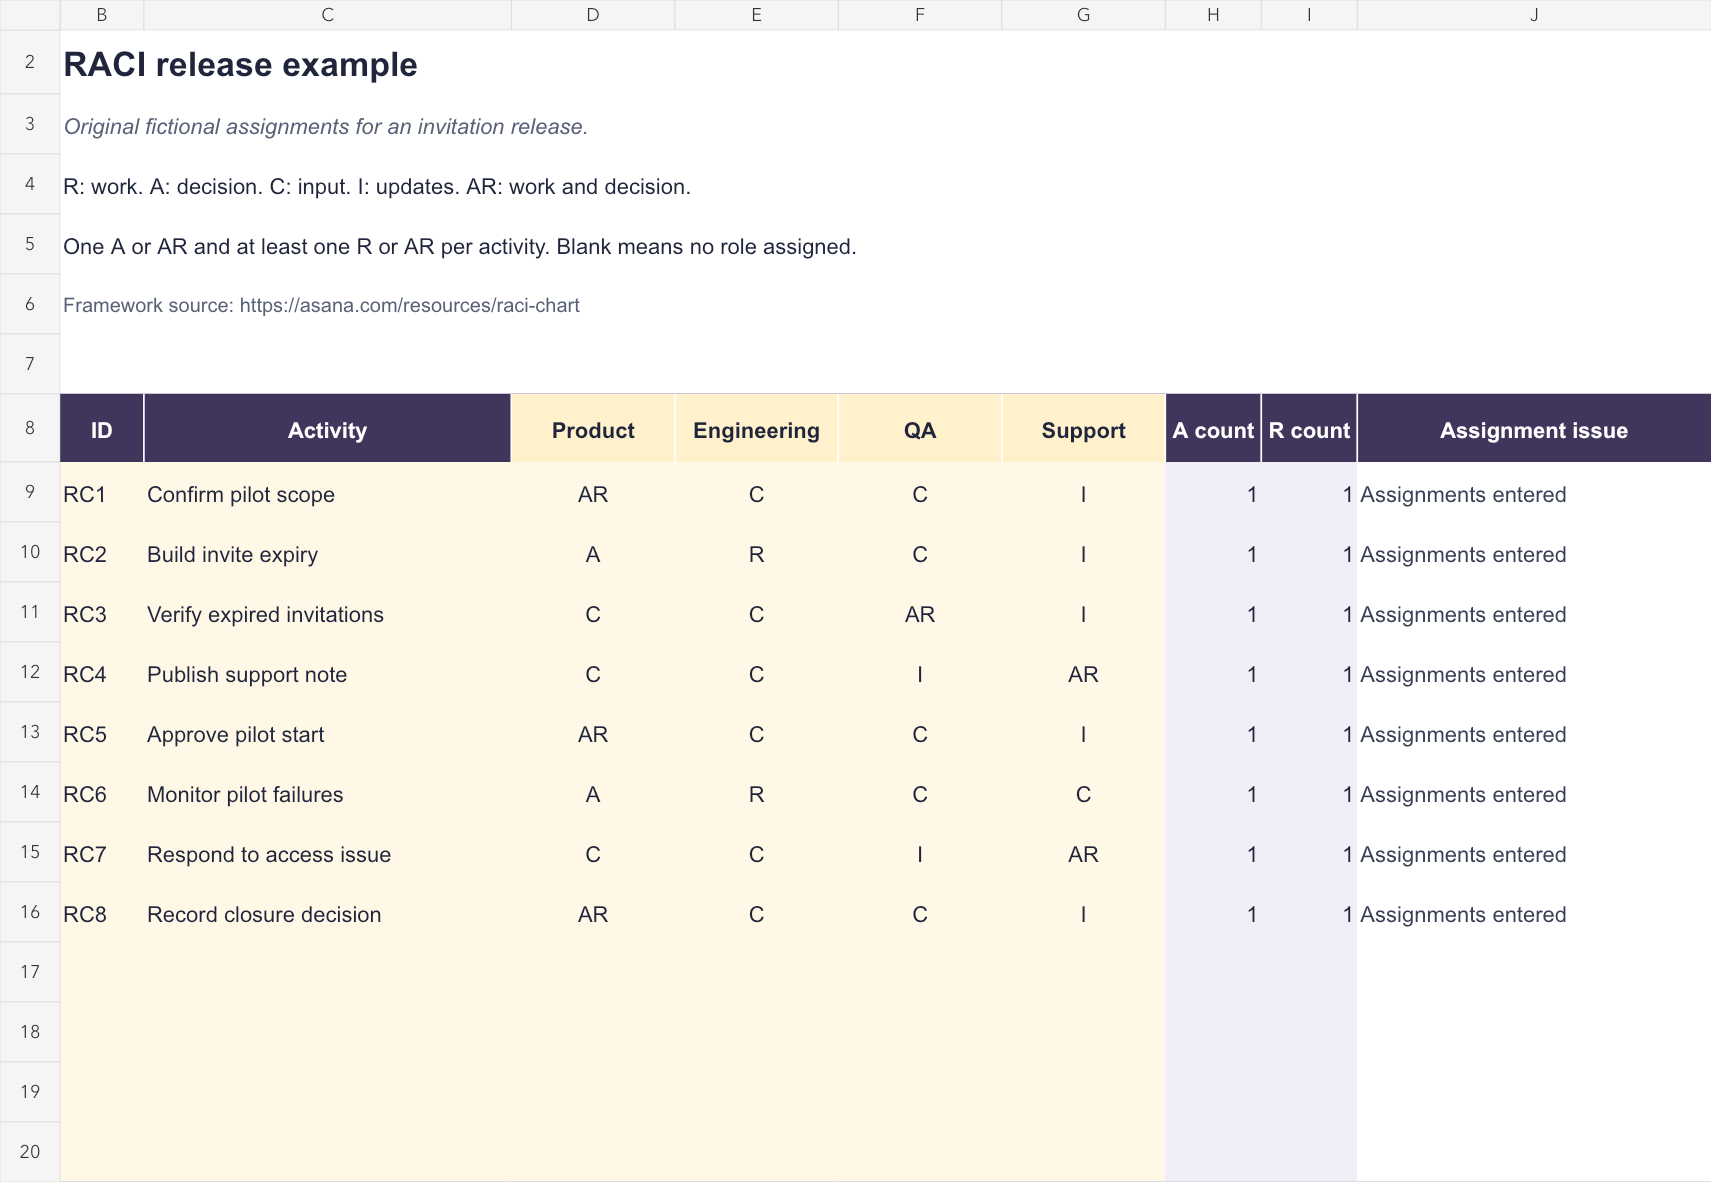Click the 'Original fictional assignments' subtitle cell
The image size is (1711, 1182).
pos(325,127)
